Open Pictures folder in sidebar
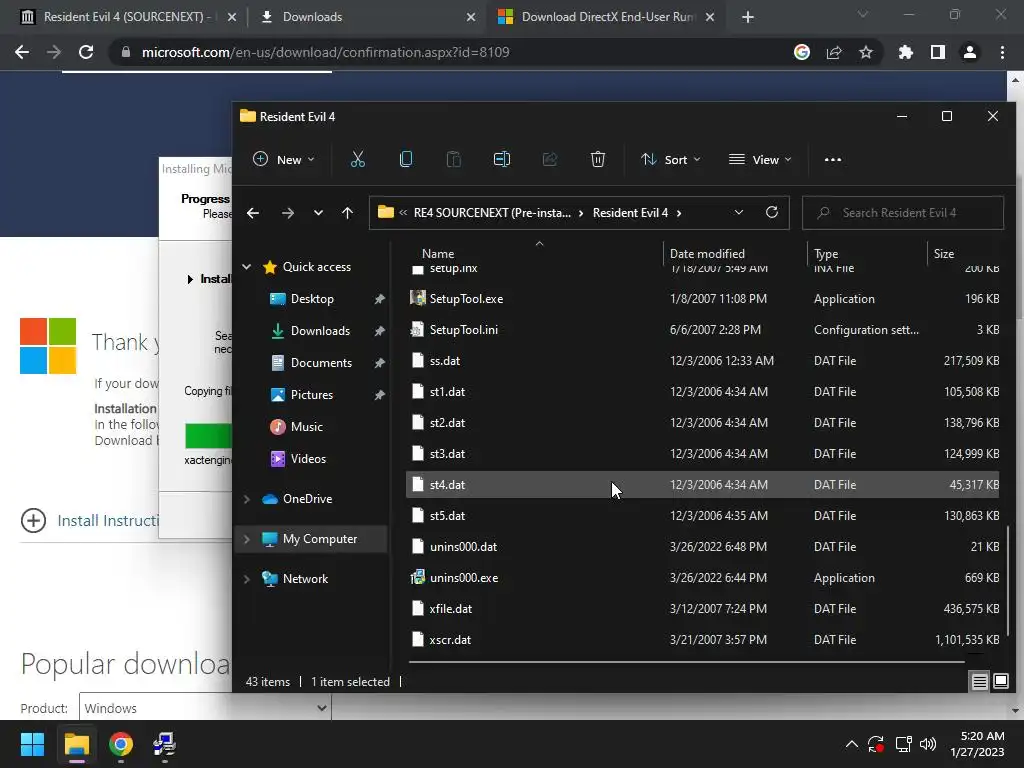Image resolution: width=1024 pixels, height=768 pixels. [312, 394]
